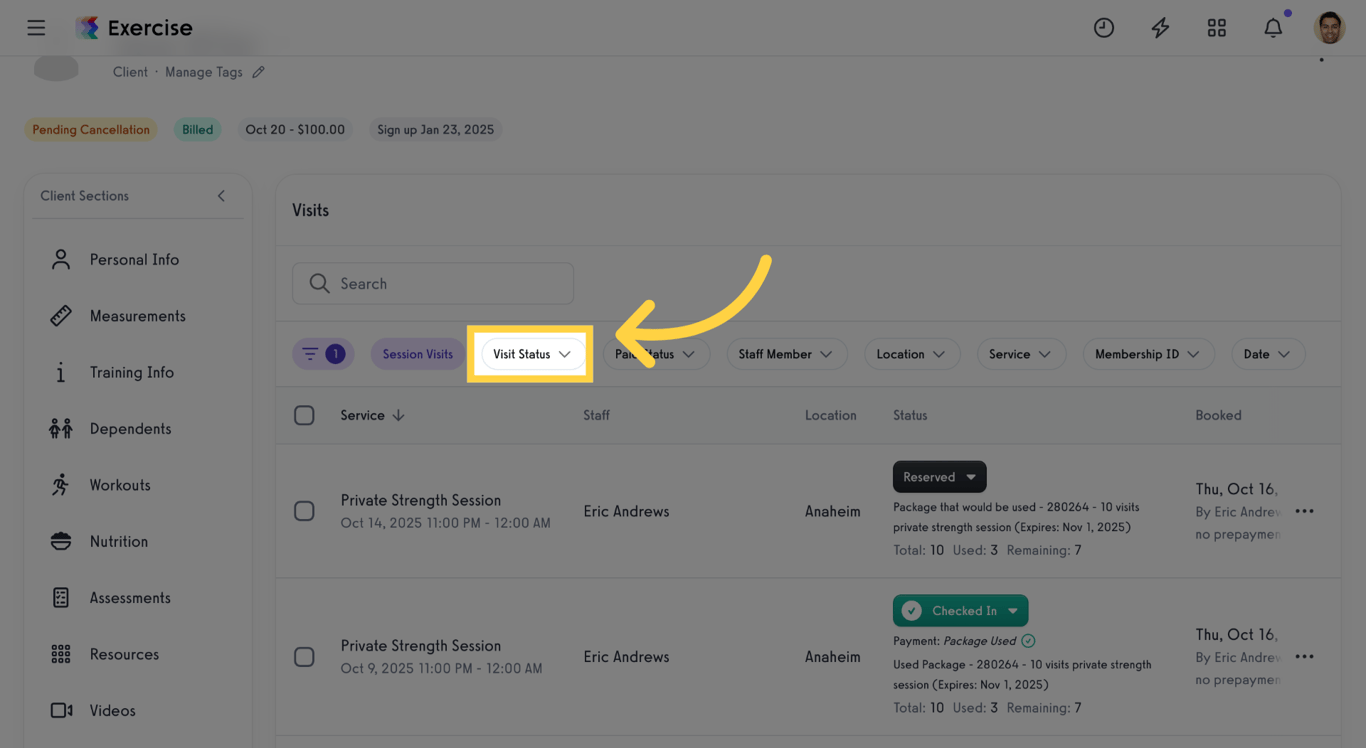Image resolution: width=1366 pixels, height=748 pixels.
Task: Check the select-all visits checkbox
Action: [304, 415]
